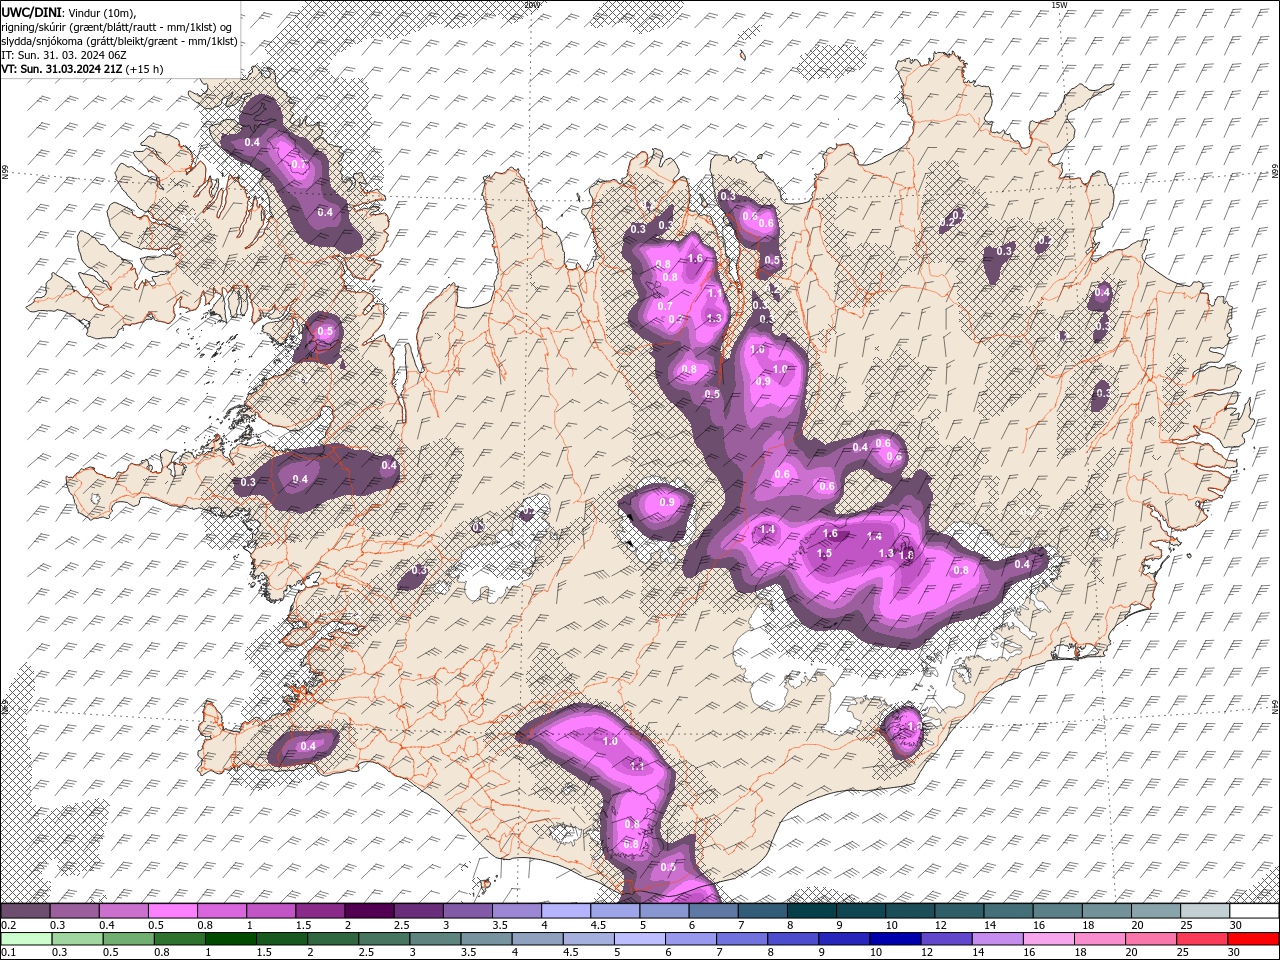1280x960 pixels.
Task: Click the '1.8' precipitation value on the map
Action: click(x=907, y=555)
